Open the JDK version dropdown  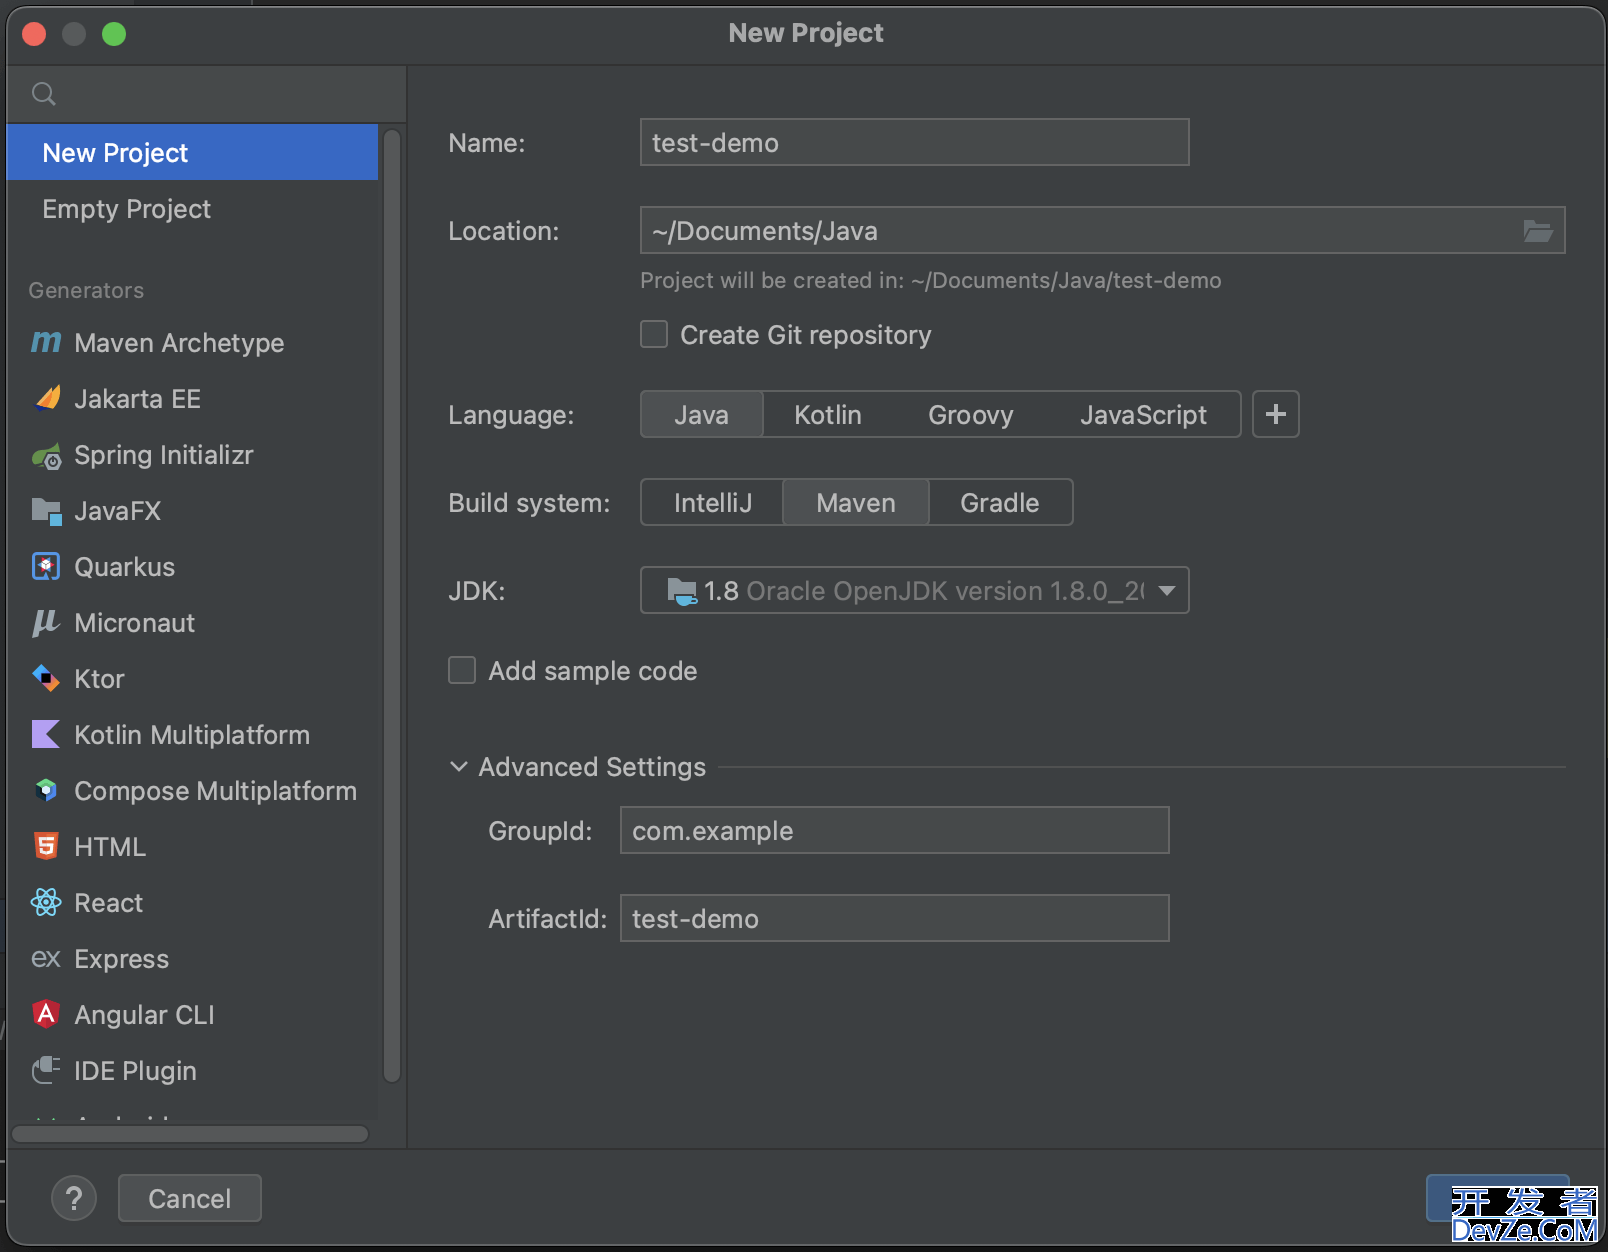pyautogui.click(x=914, y=590)
